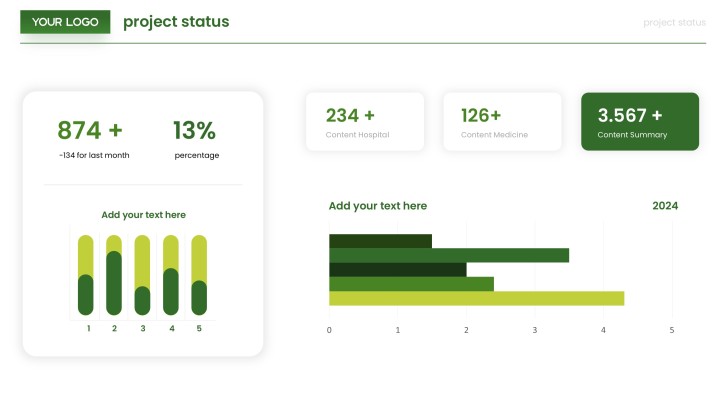This screenshot has width=726, height=408.
Task: Select pill bar labeled 1
Action: (86, 275)
